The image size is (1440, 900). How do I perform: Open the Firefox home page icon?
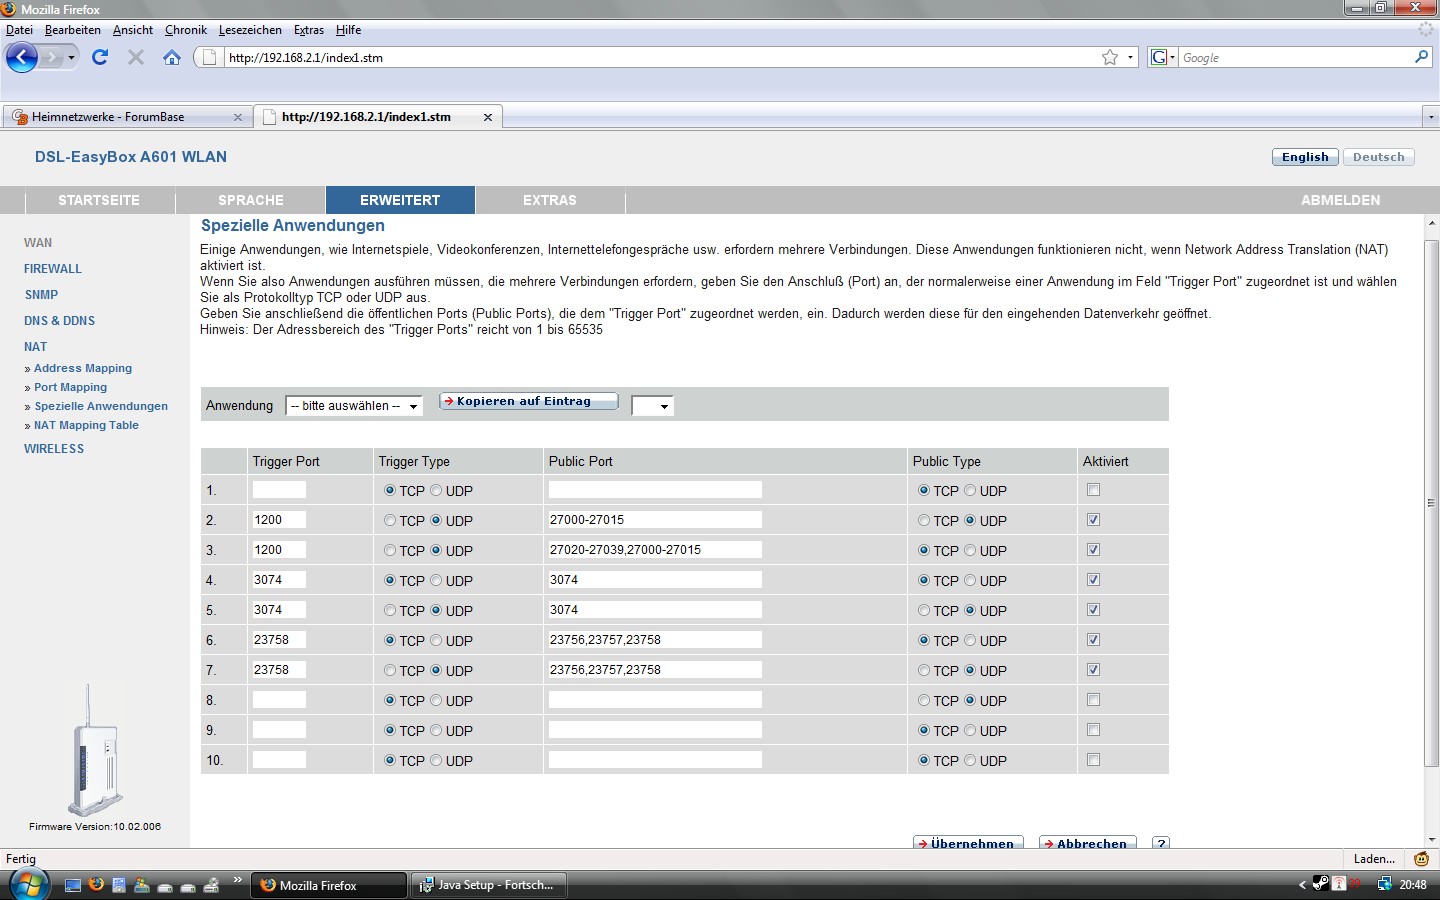[x=172, y=57]
